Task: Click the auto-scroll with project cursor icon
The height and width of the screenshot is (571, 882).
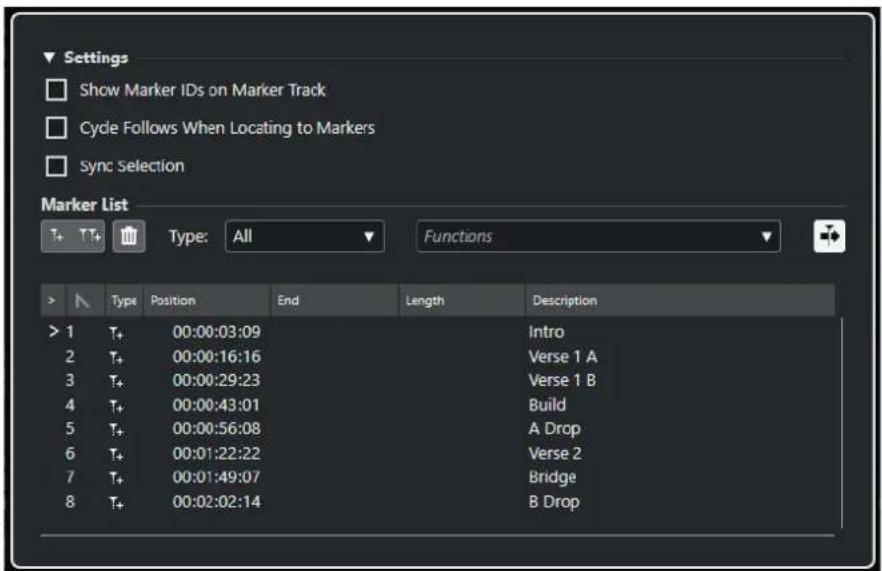Action: click(829, 236)
